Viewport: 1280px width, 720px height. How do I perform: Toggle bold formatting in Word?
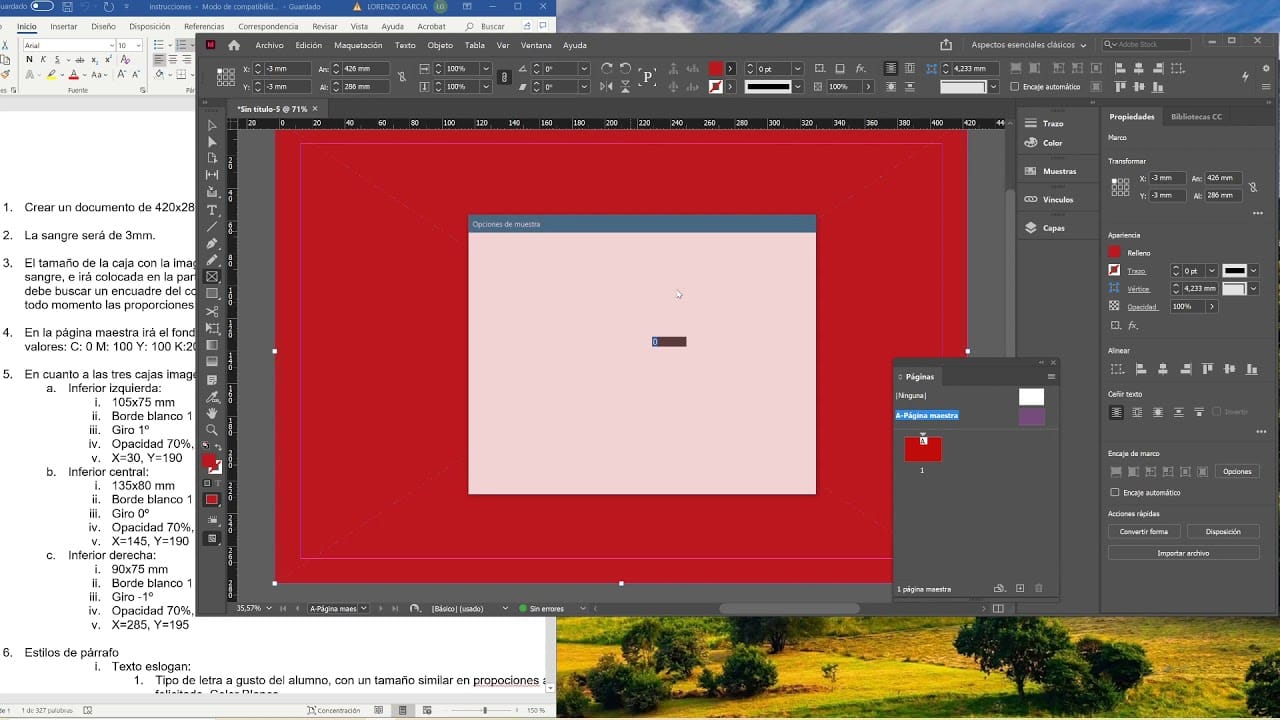pos(29,60)
